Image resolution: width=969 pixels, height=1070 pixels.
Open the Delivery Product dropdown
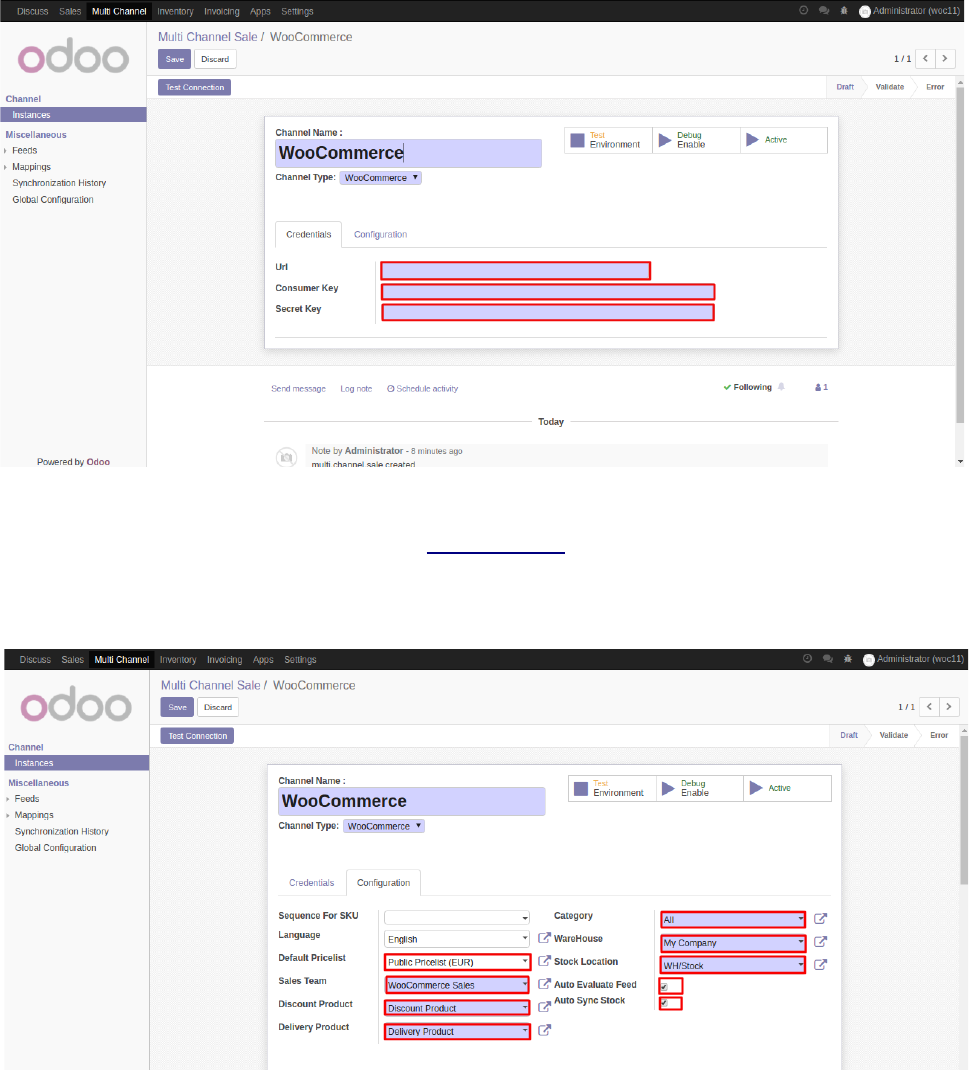457,1031
